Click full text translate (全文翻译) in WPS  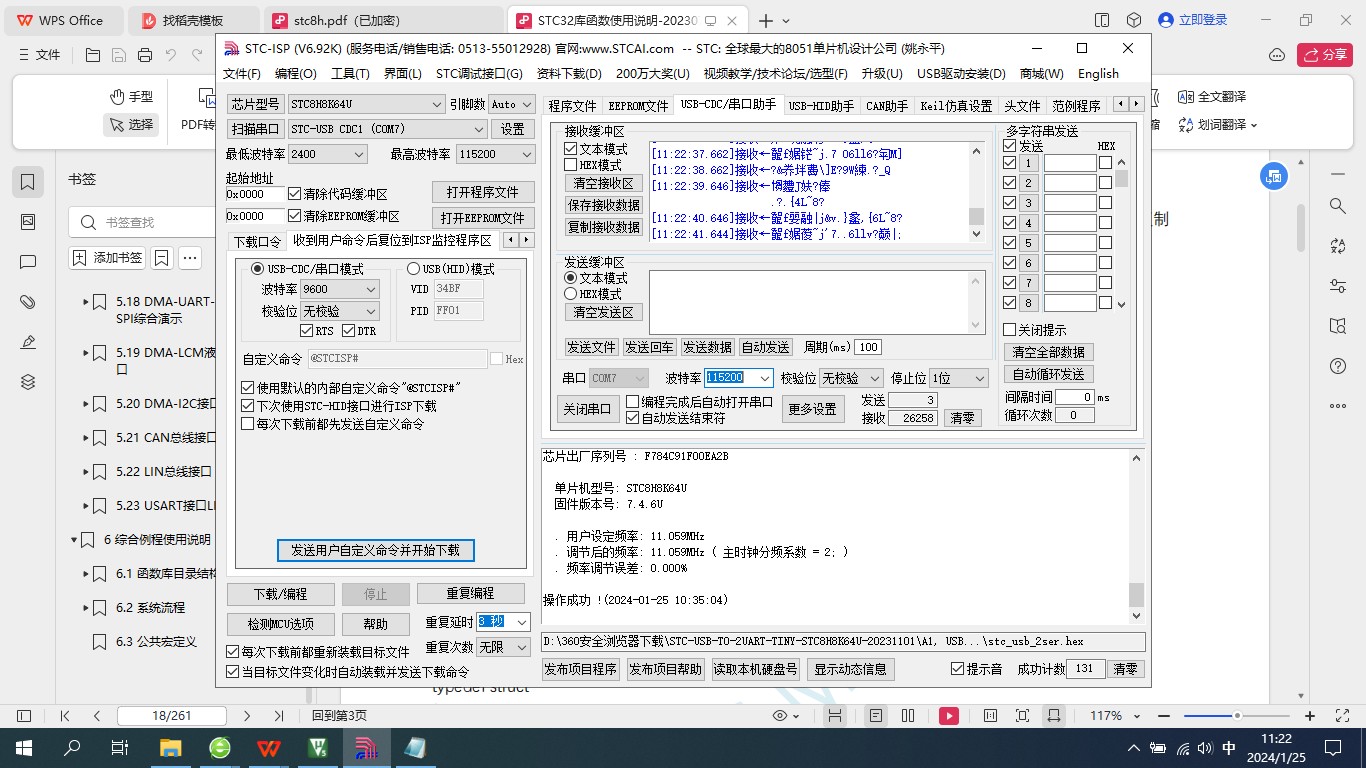coord(1212,97)
